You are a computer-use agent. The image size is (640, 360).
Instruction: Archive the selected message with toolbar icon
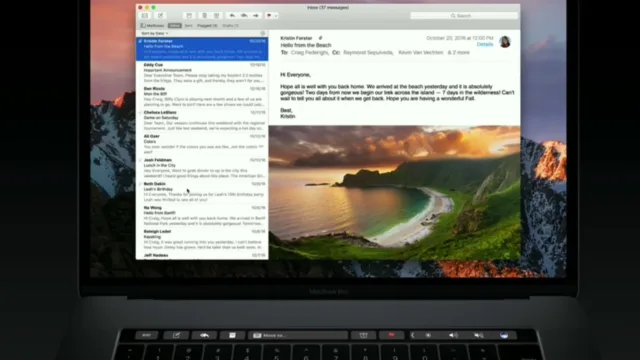[189, 16]
